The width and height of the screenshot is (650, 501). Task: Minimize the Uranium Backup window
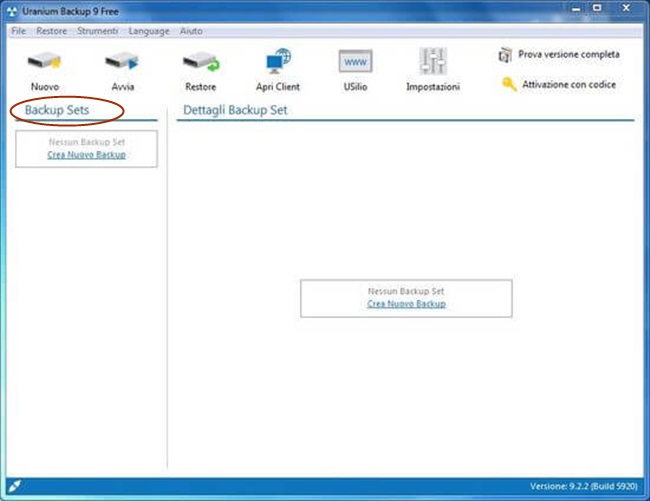(x=576, y=8)
